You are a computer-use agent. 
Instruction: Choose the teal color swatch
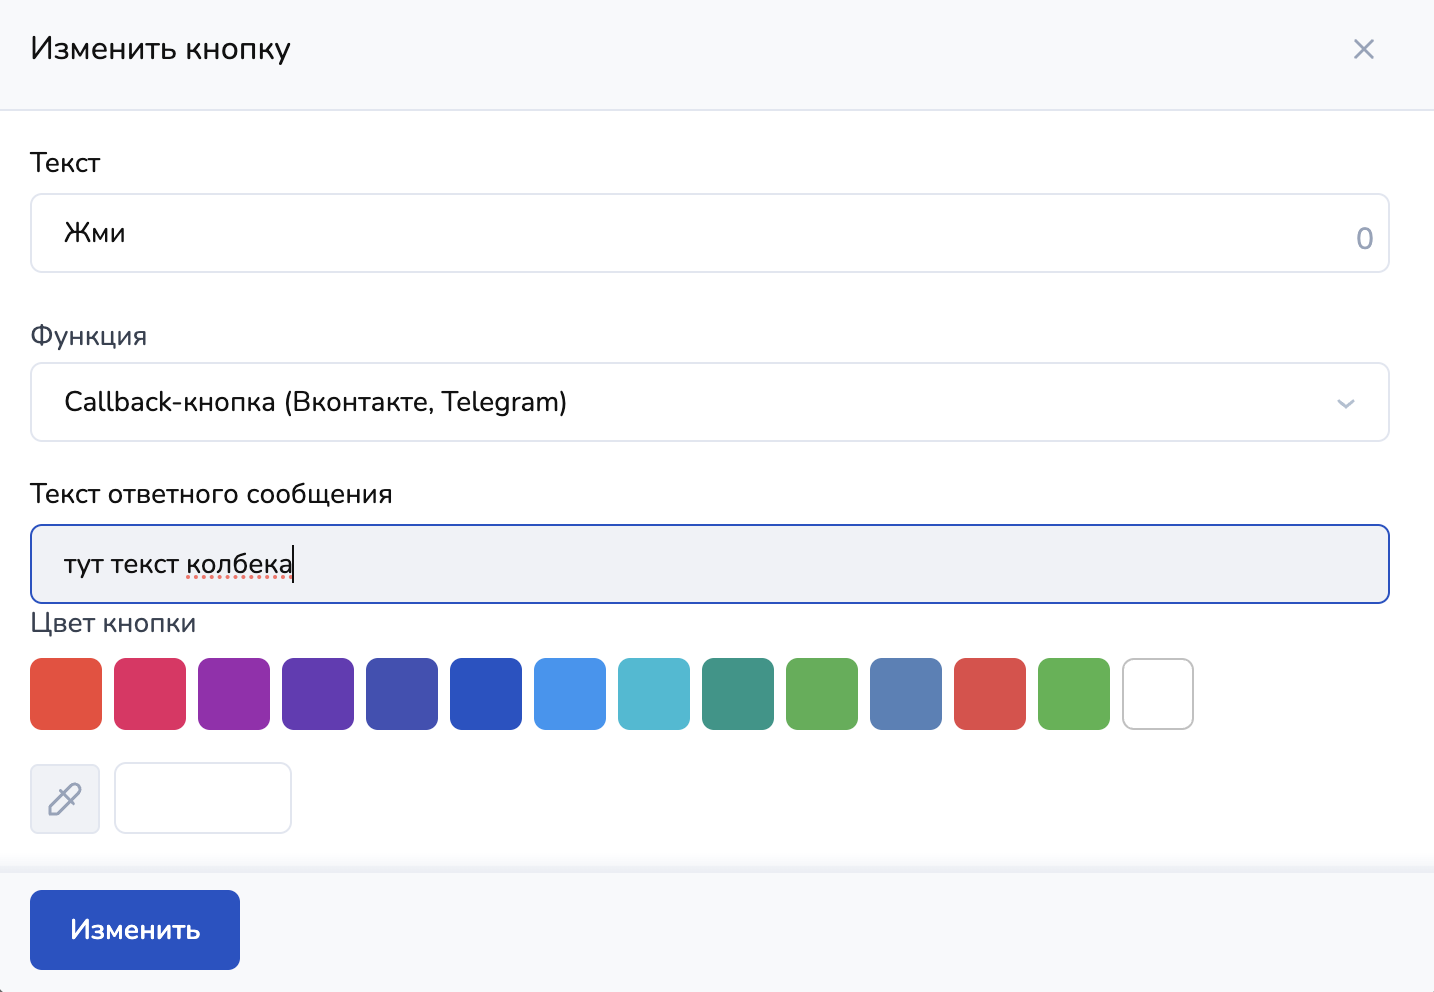coord(738,694)
